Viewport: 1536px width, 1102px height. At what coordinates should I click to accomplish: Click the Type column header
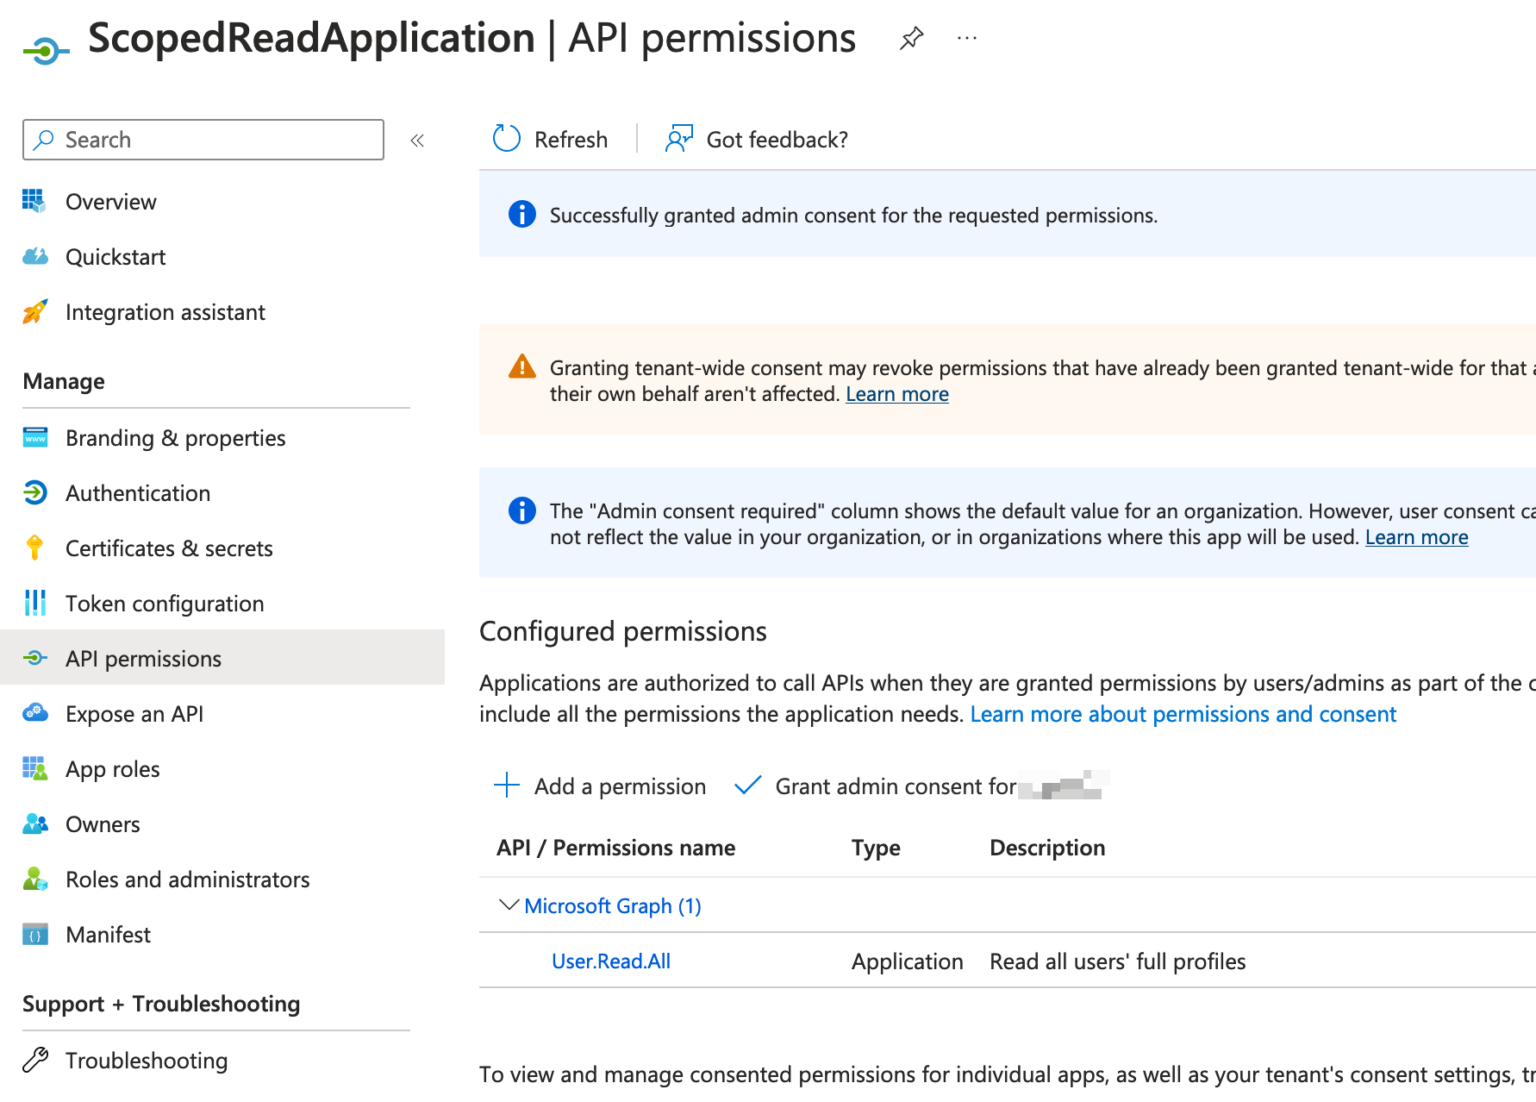tap(876, 848)
